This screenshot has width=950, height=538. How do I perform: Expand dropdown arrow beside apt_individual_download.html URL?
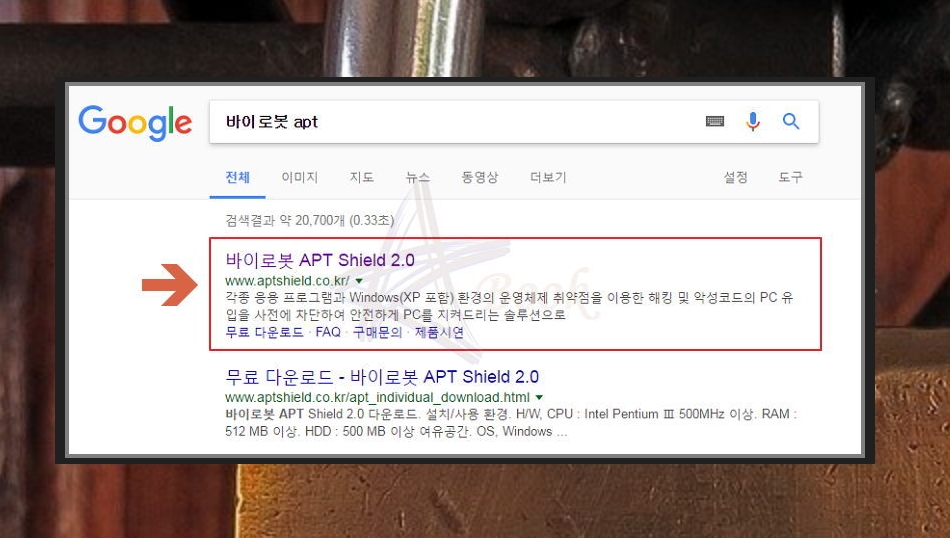click(539, 397)
